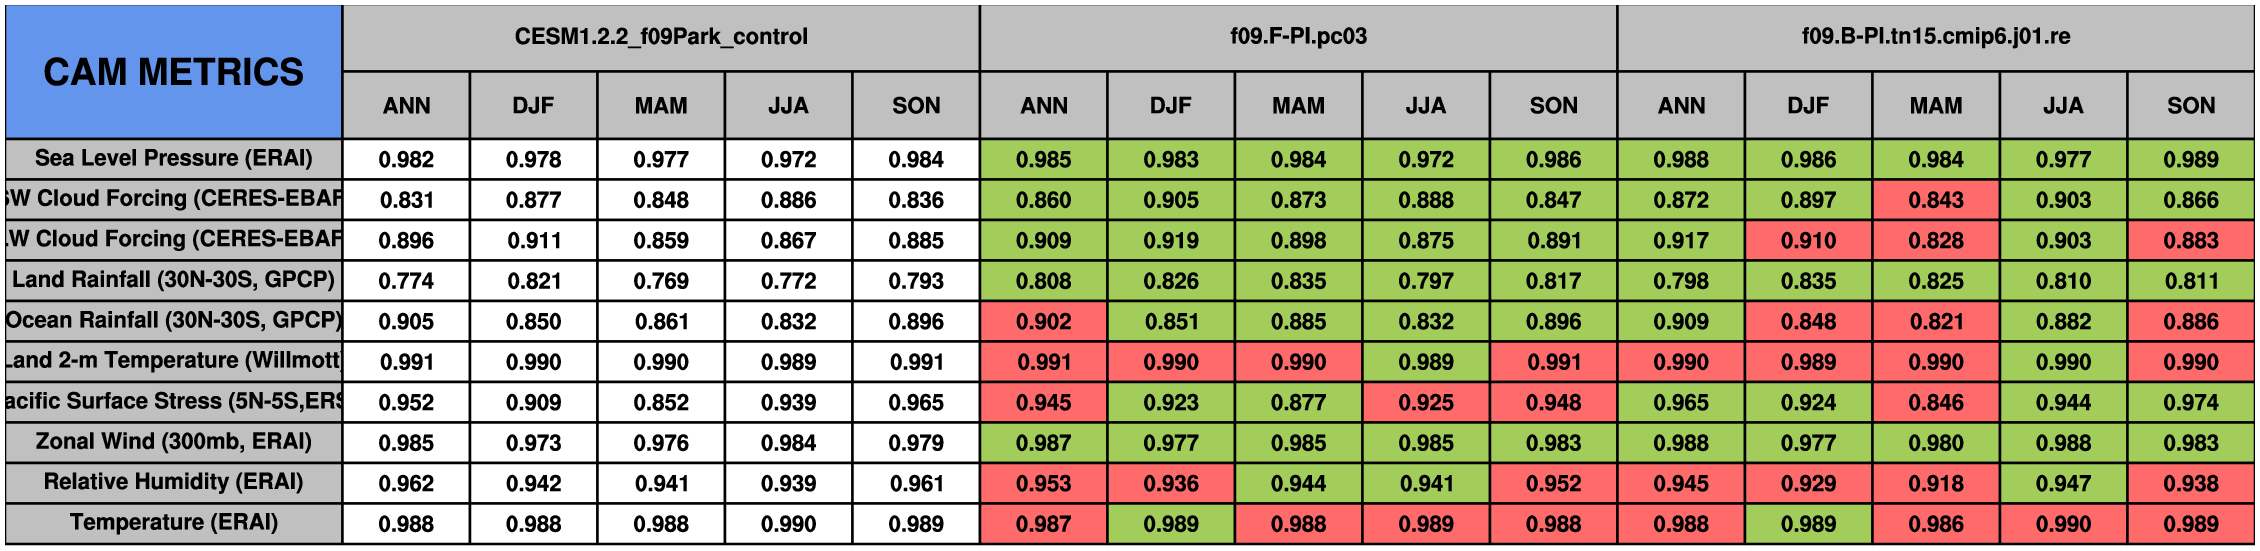2260x551 pixels.
Task: Click the red cell with value 0.902
Action: pos(1043,322)
